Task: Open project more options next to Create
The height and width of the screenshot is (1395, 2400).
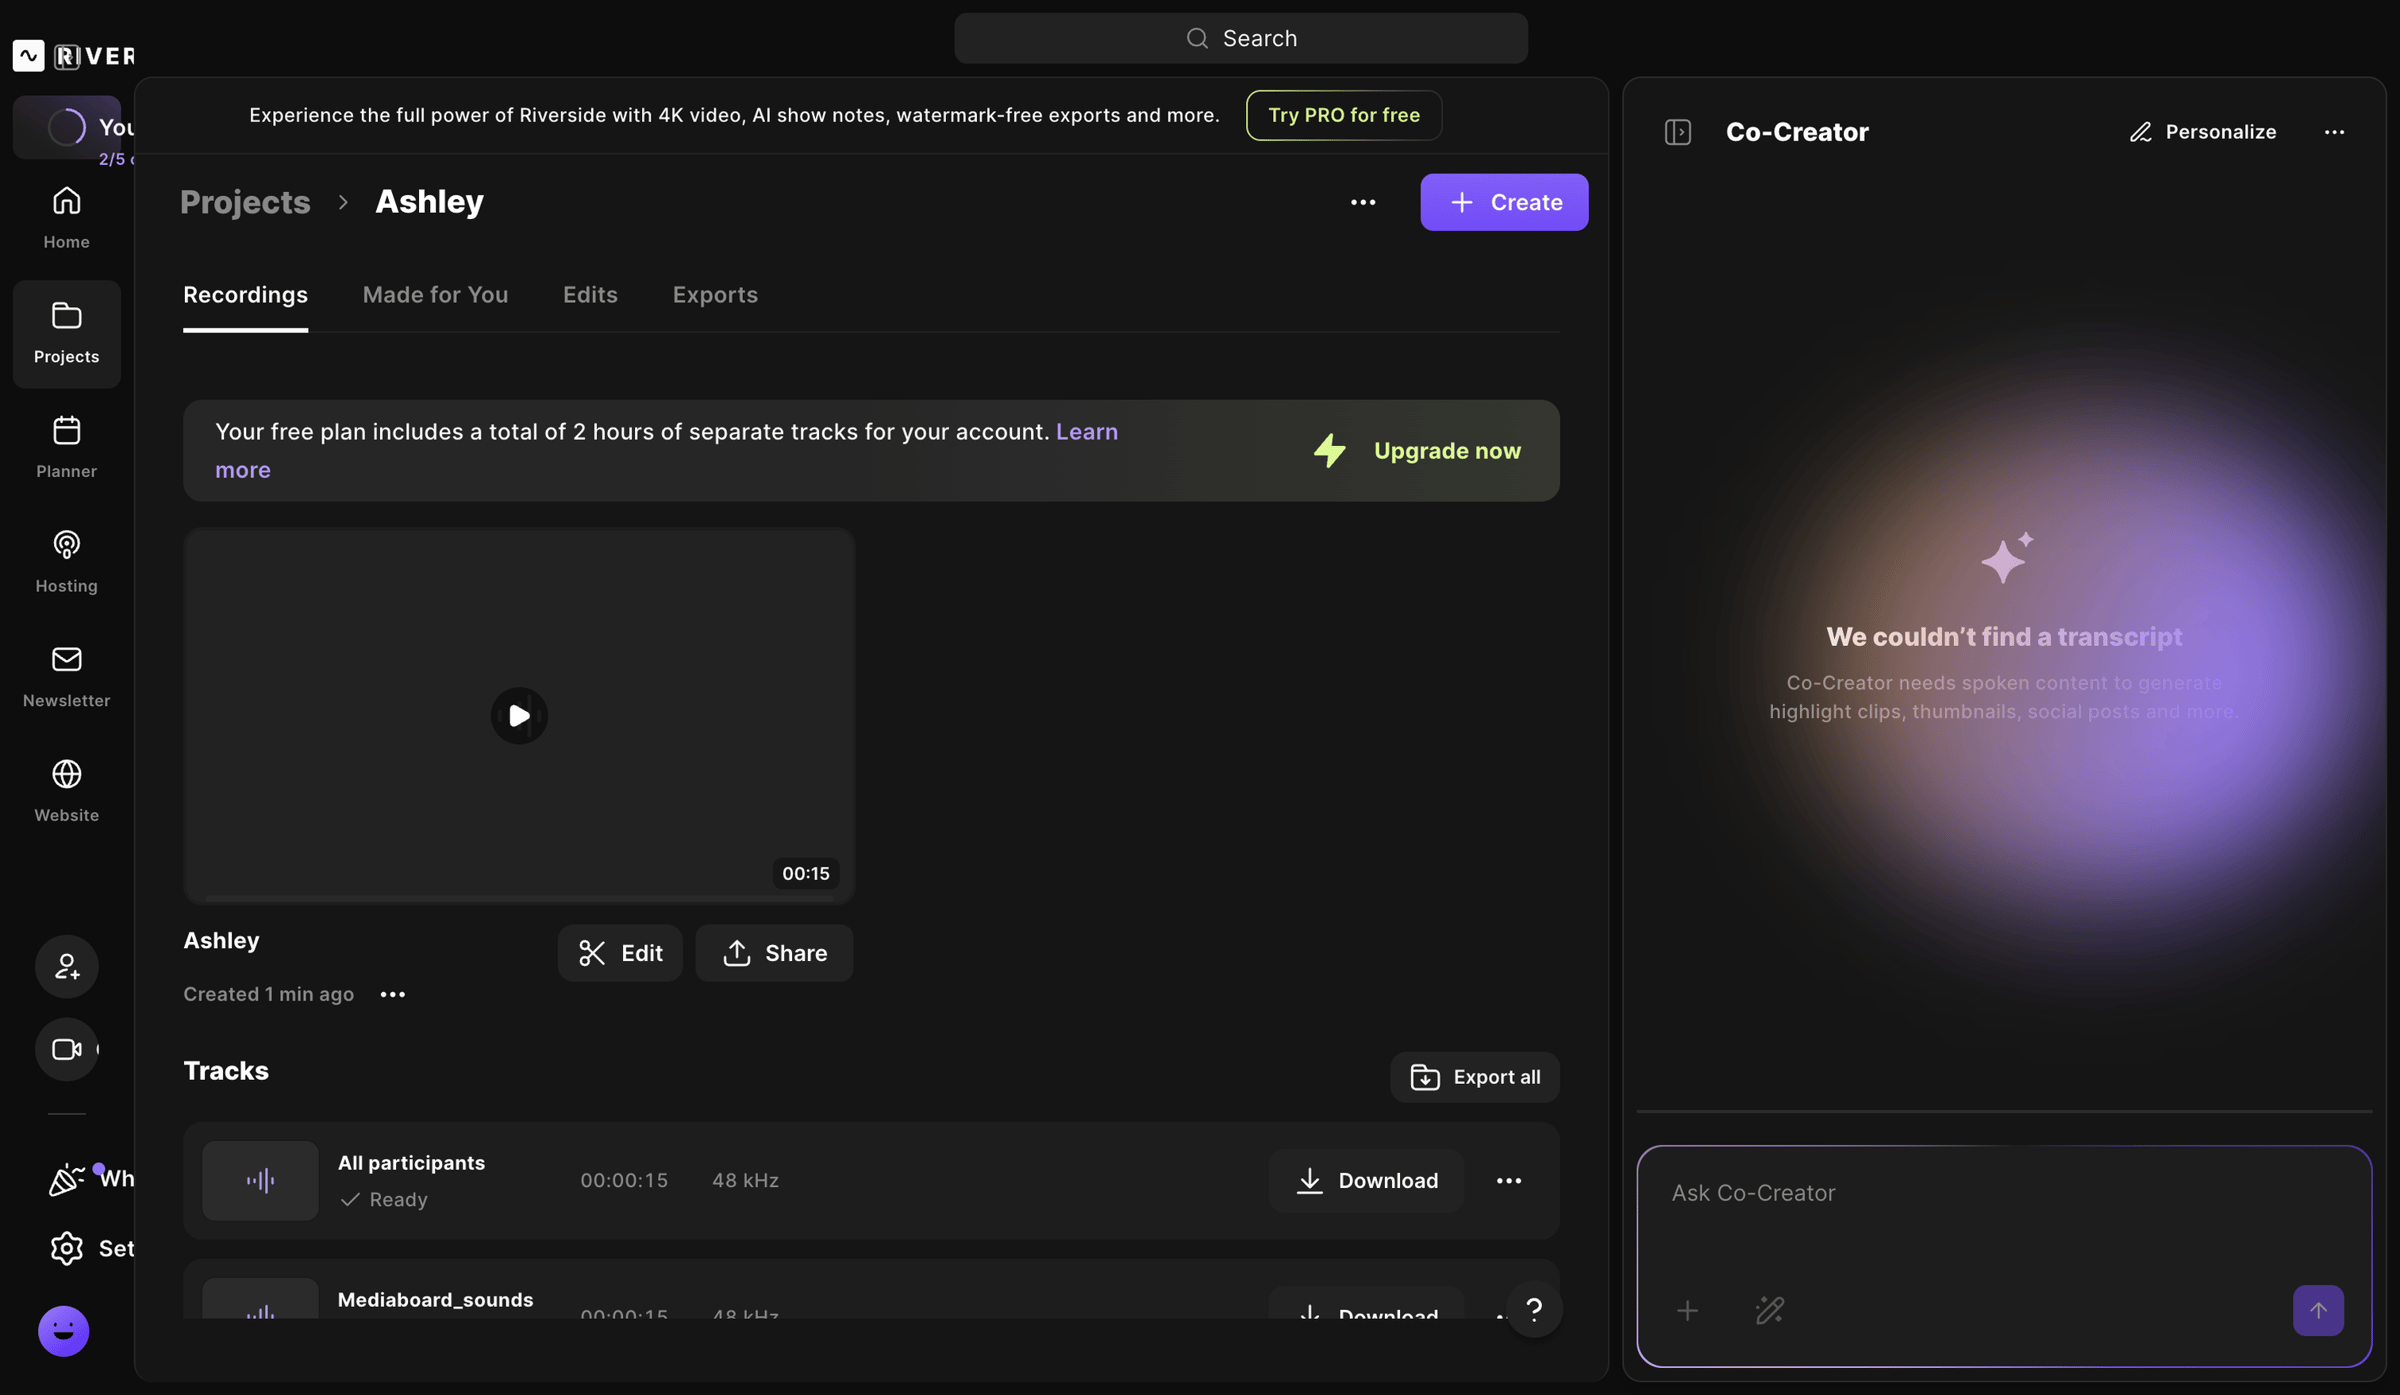Action: click(1363, 202)
